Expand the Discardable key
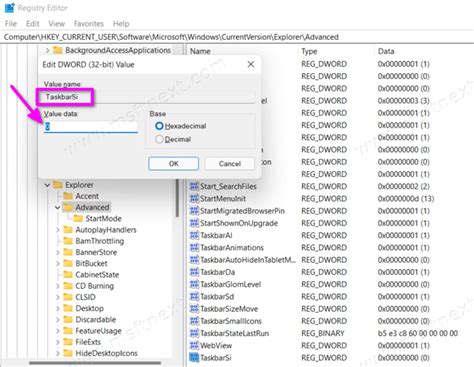The image size is (474, 367). pyautogui.click(x=57, y=320)
